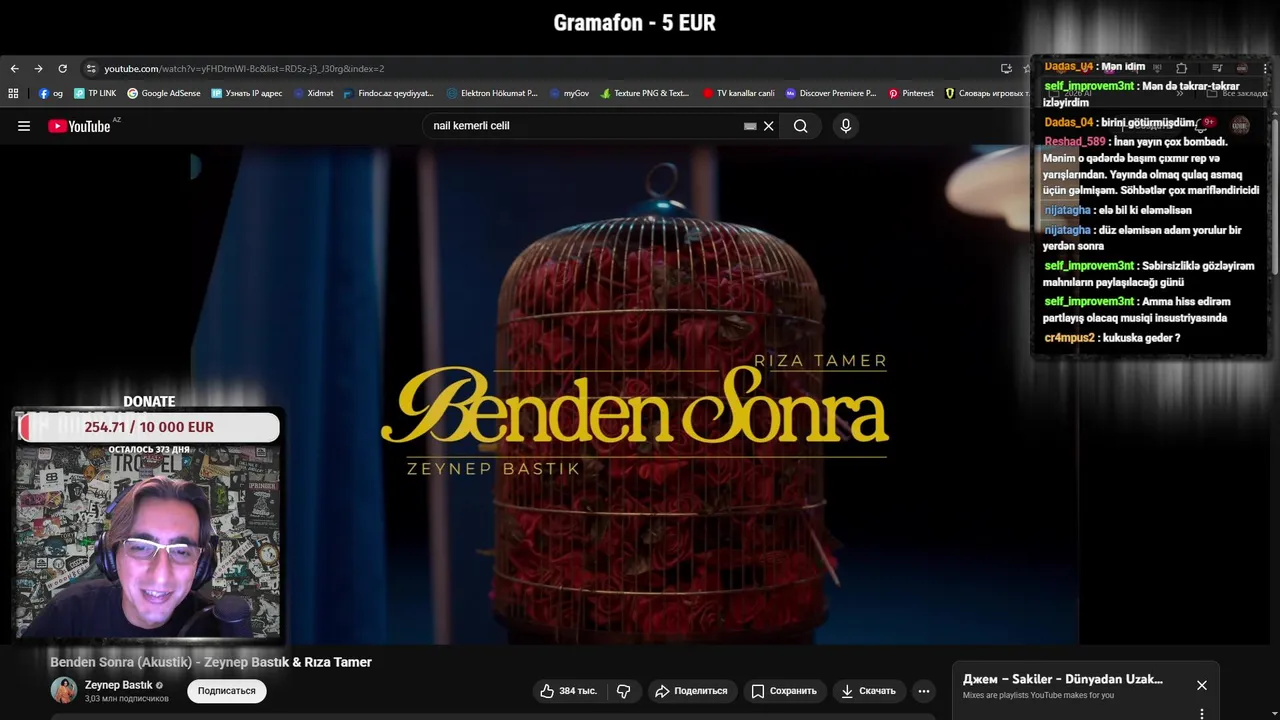Viewport: 1280px width, 720px height.
Task: Open the YouTube hamburger guide menu
Action: click(x=24, y=126)
